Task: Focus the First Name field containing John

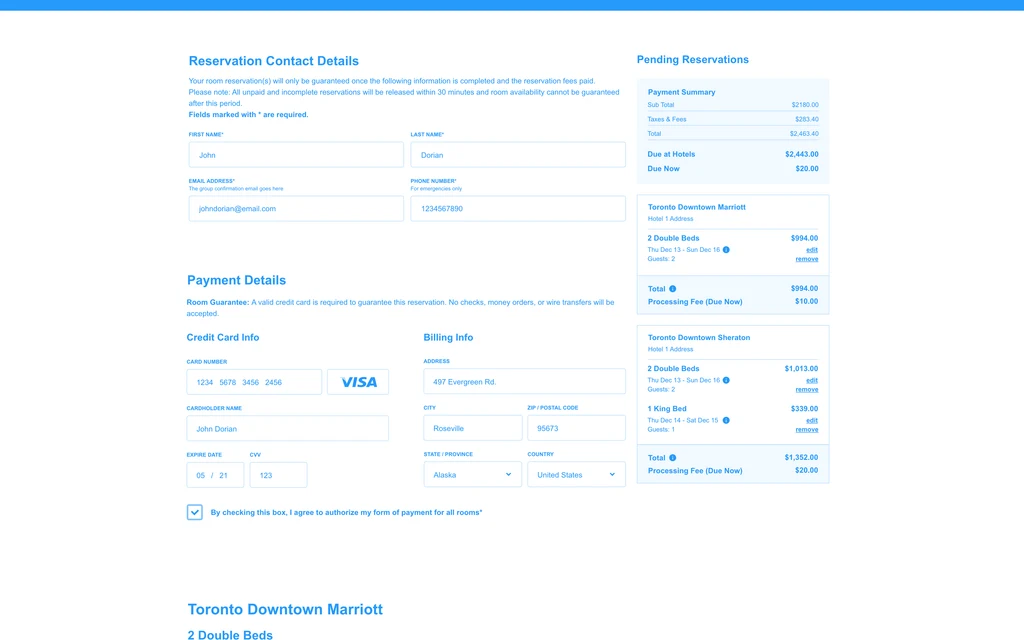Action: 296,155
